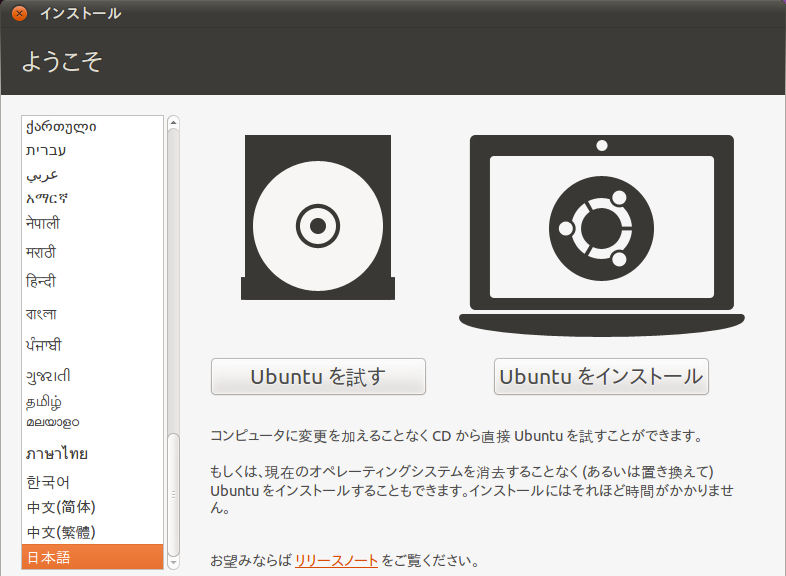The image size is (786, 576).
Task: Click the language list scroll down arrow
Action: click(x=173, y=562)
